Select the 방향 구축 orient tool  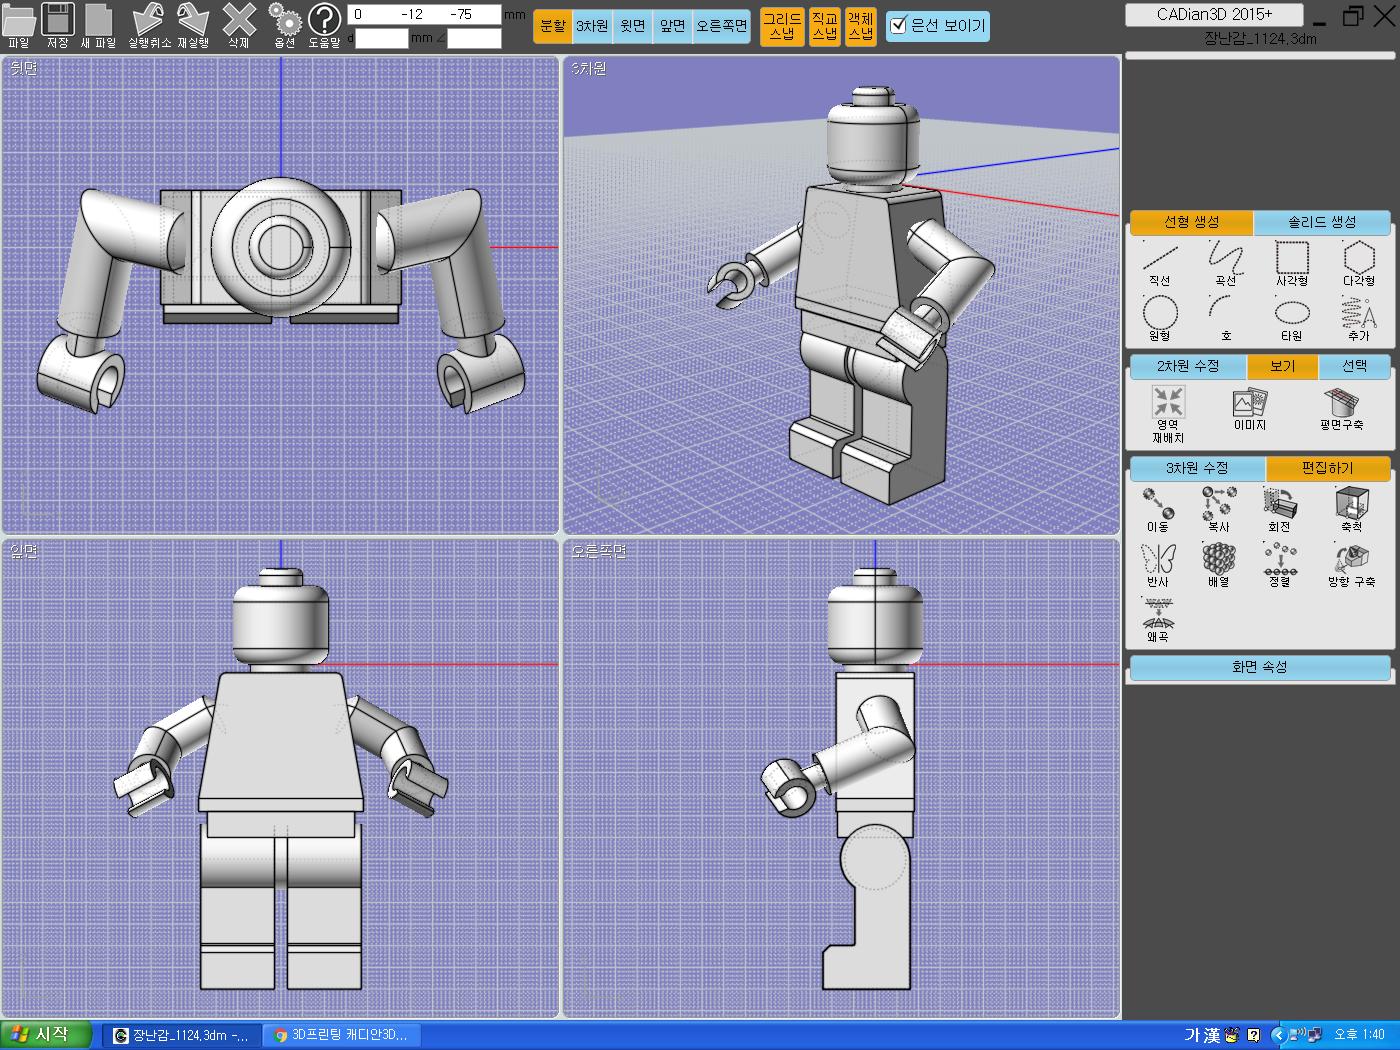1352,564
